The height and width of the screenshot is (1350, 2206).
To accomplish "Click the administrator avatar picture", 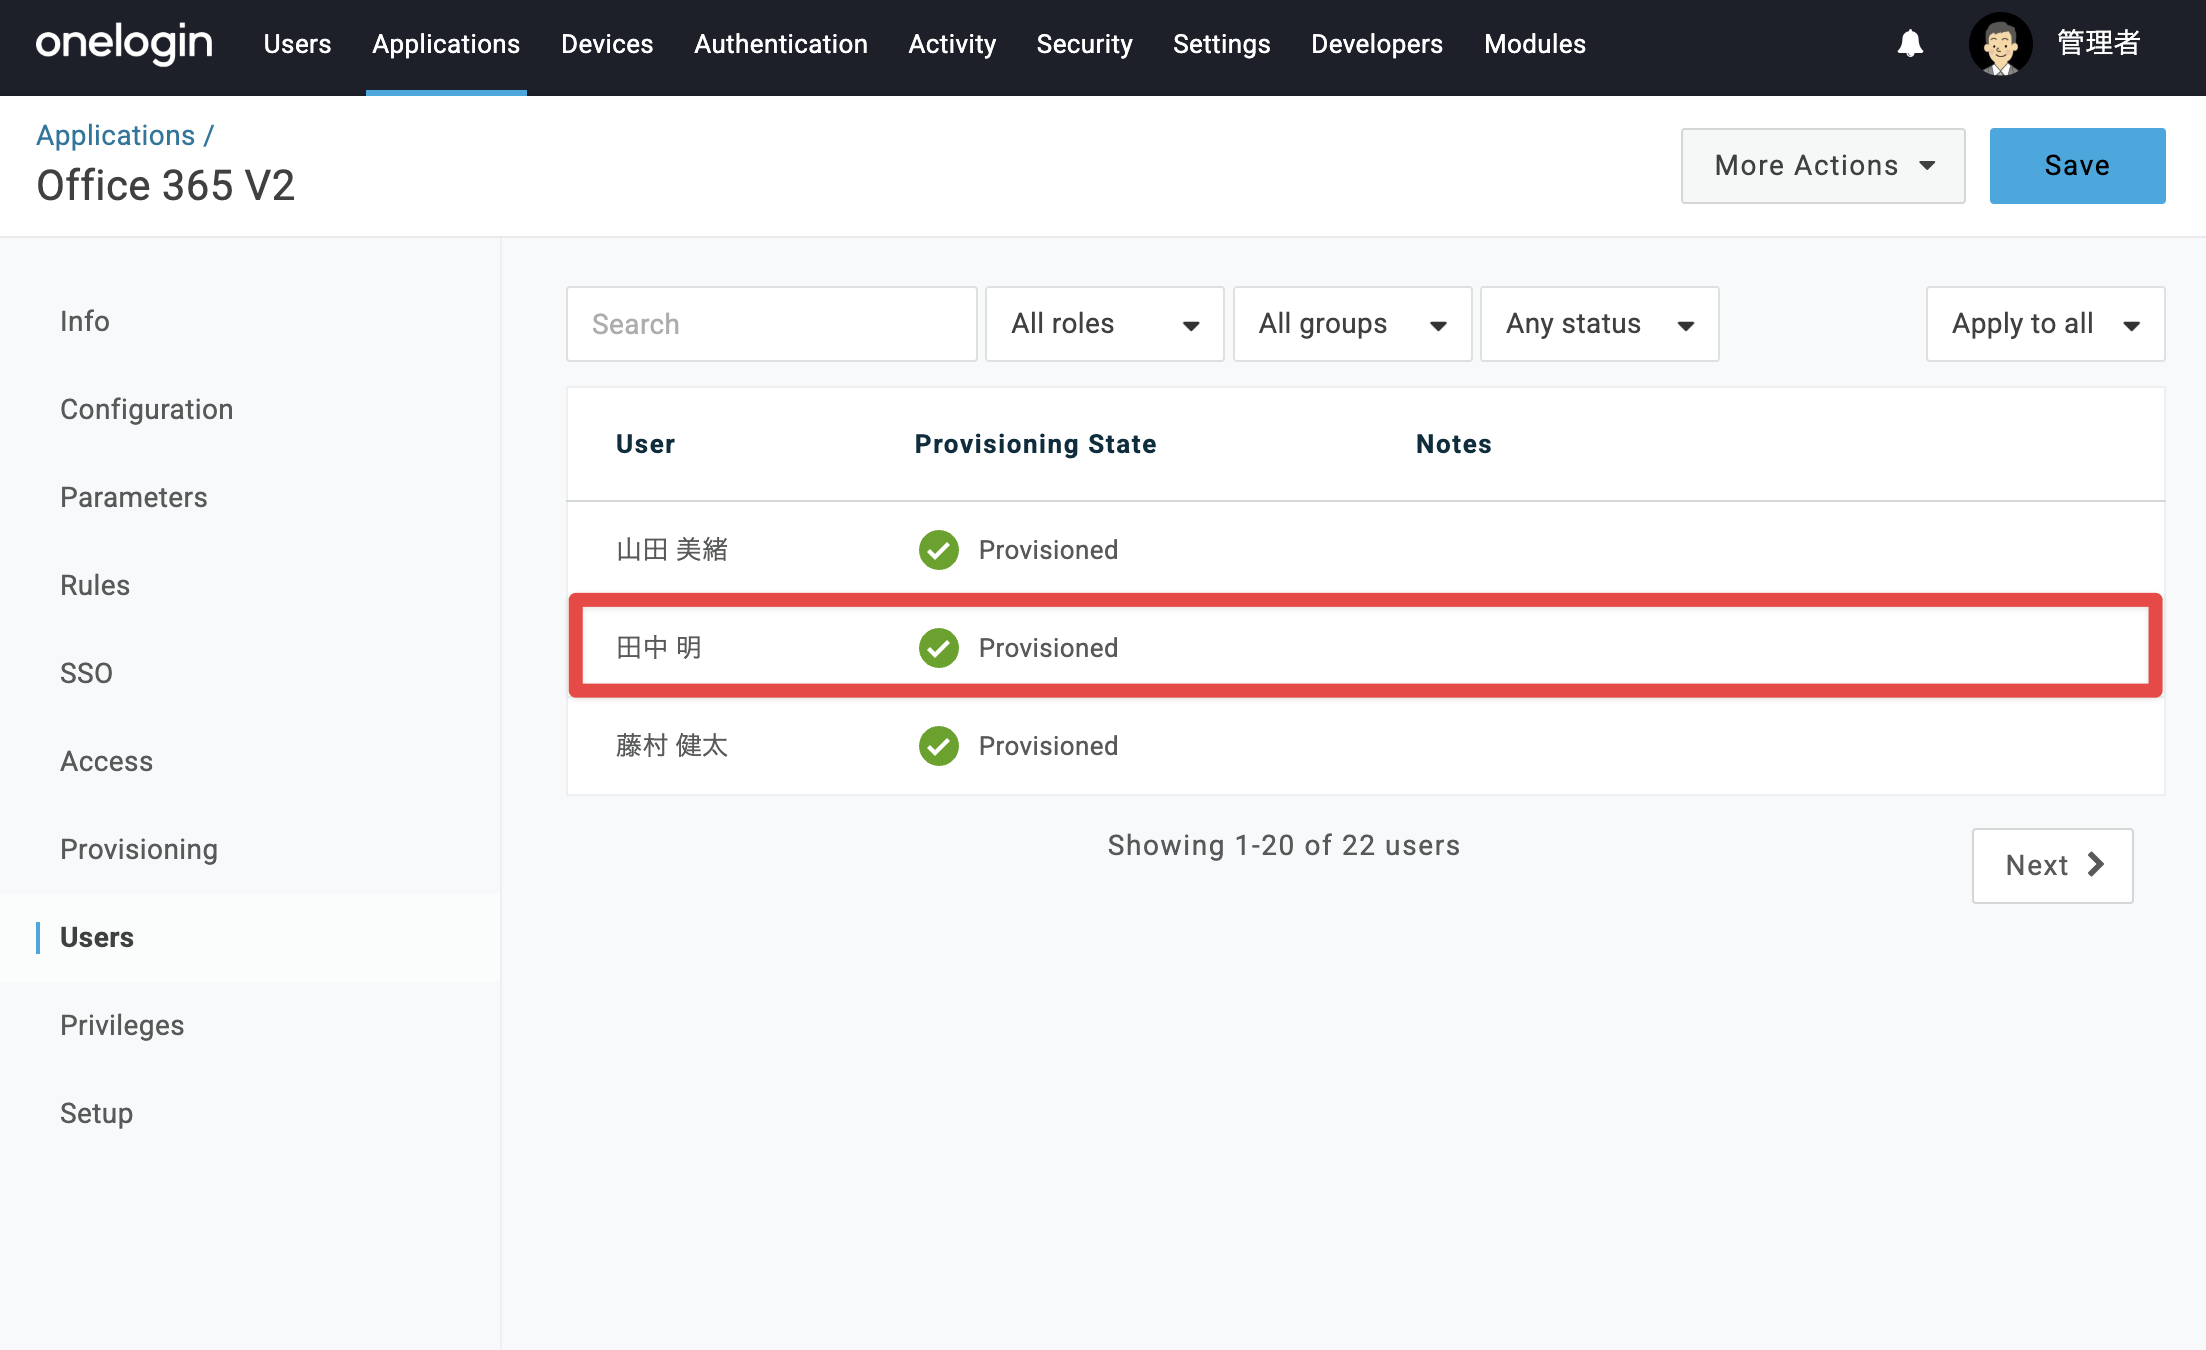I will (2000, 44).
